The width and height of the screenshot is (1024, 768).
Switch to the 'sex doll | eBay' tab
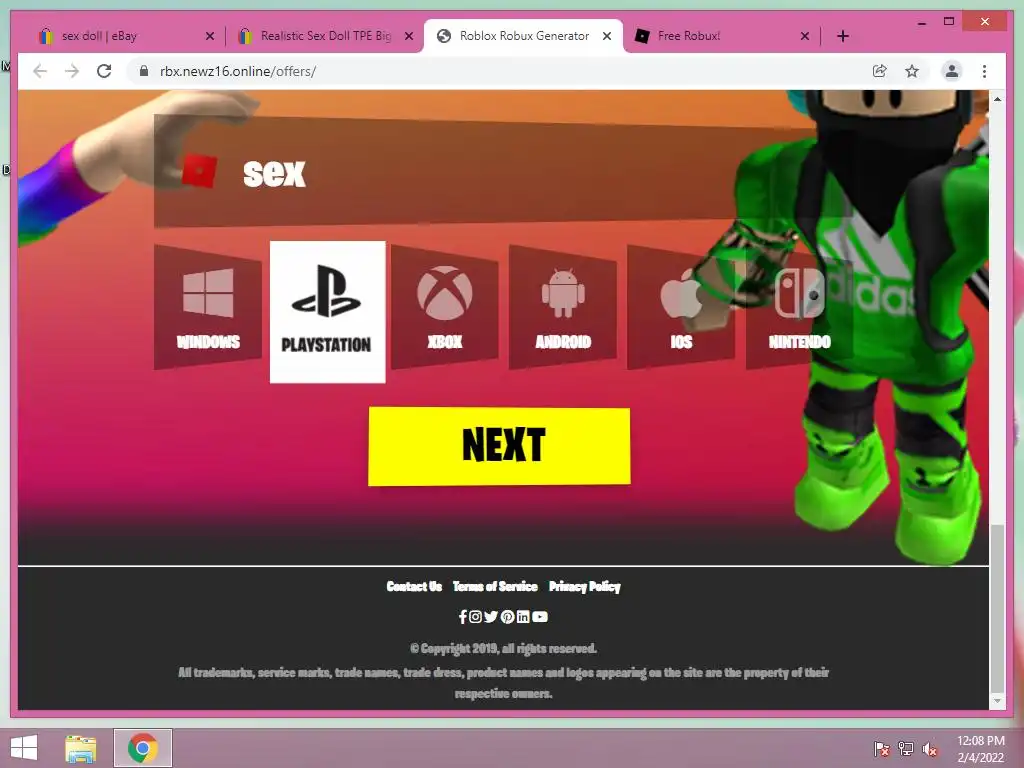click(125, 36)
